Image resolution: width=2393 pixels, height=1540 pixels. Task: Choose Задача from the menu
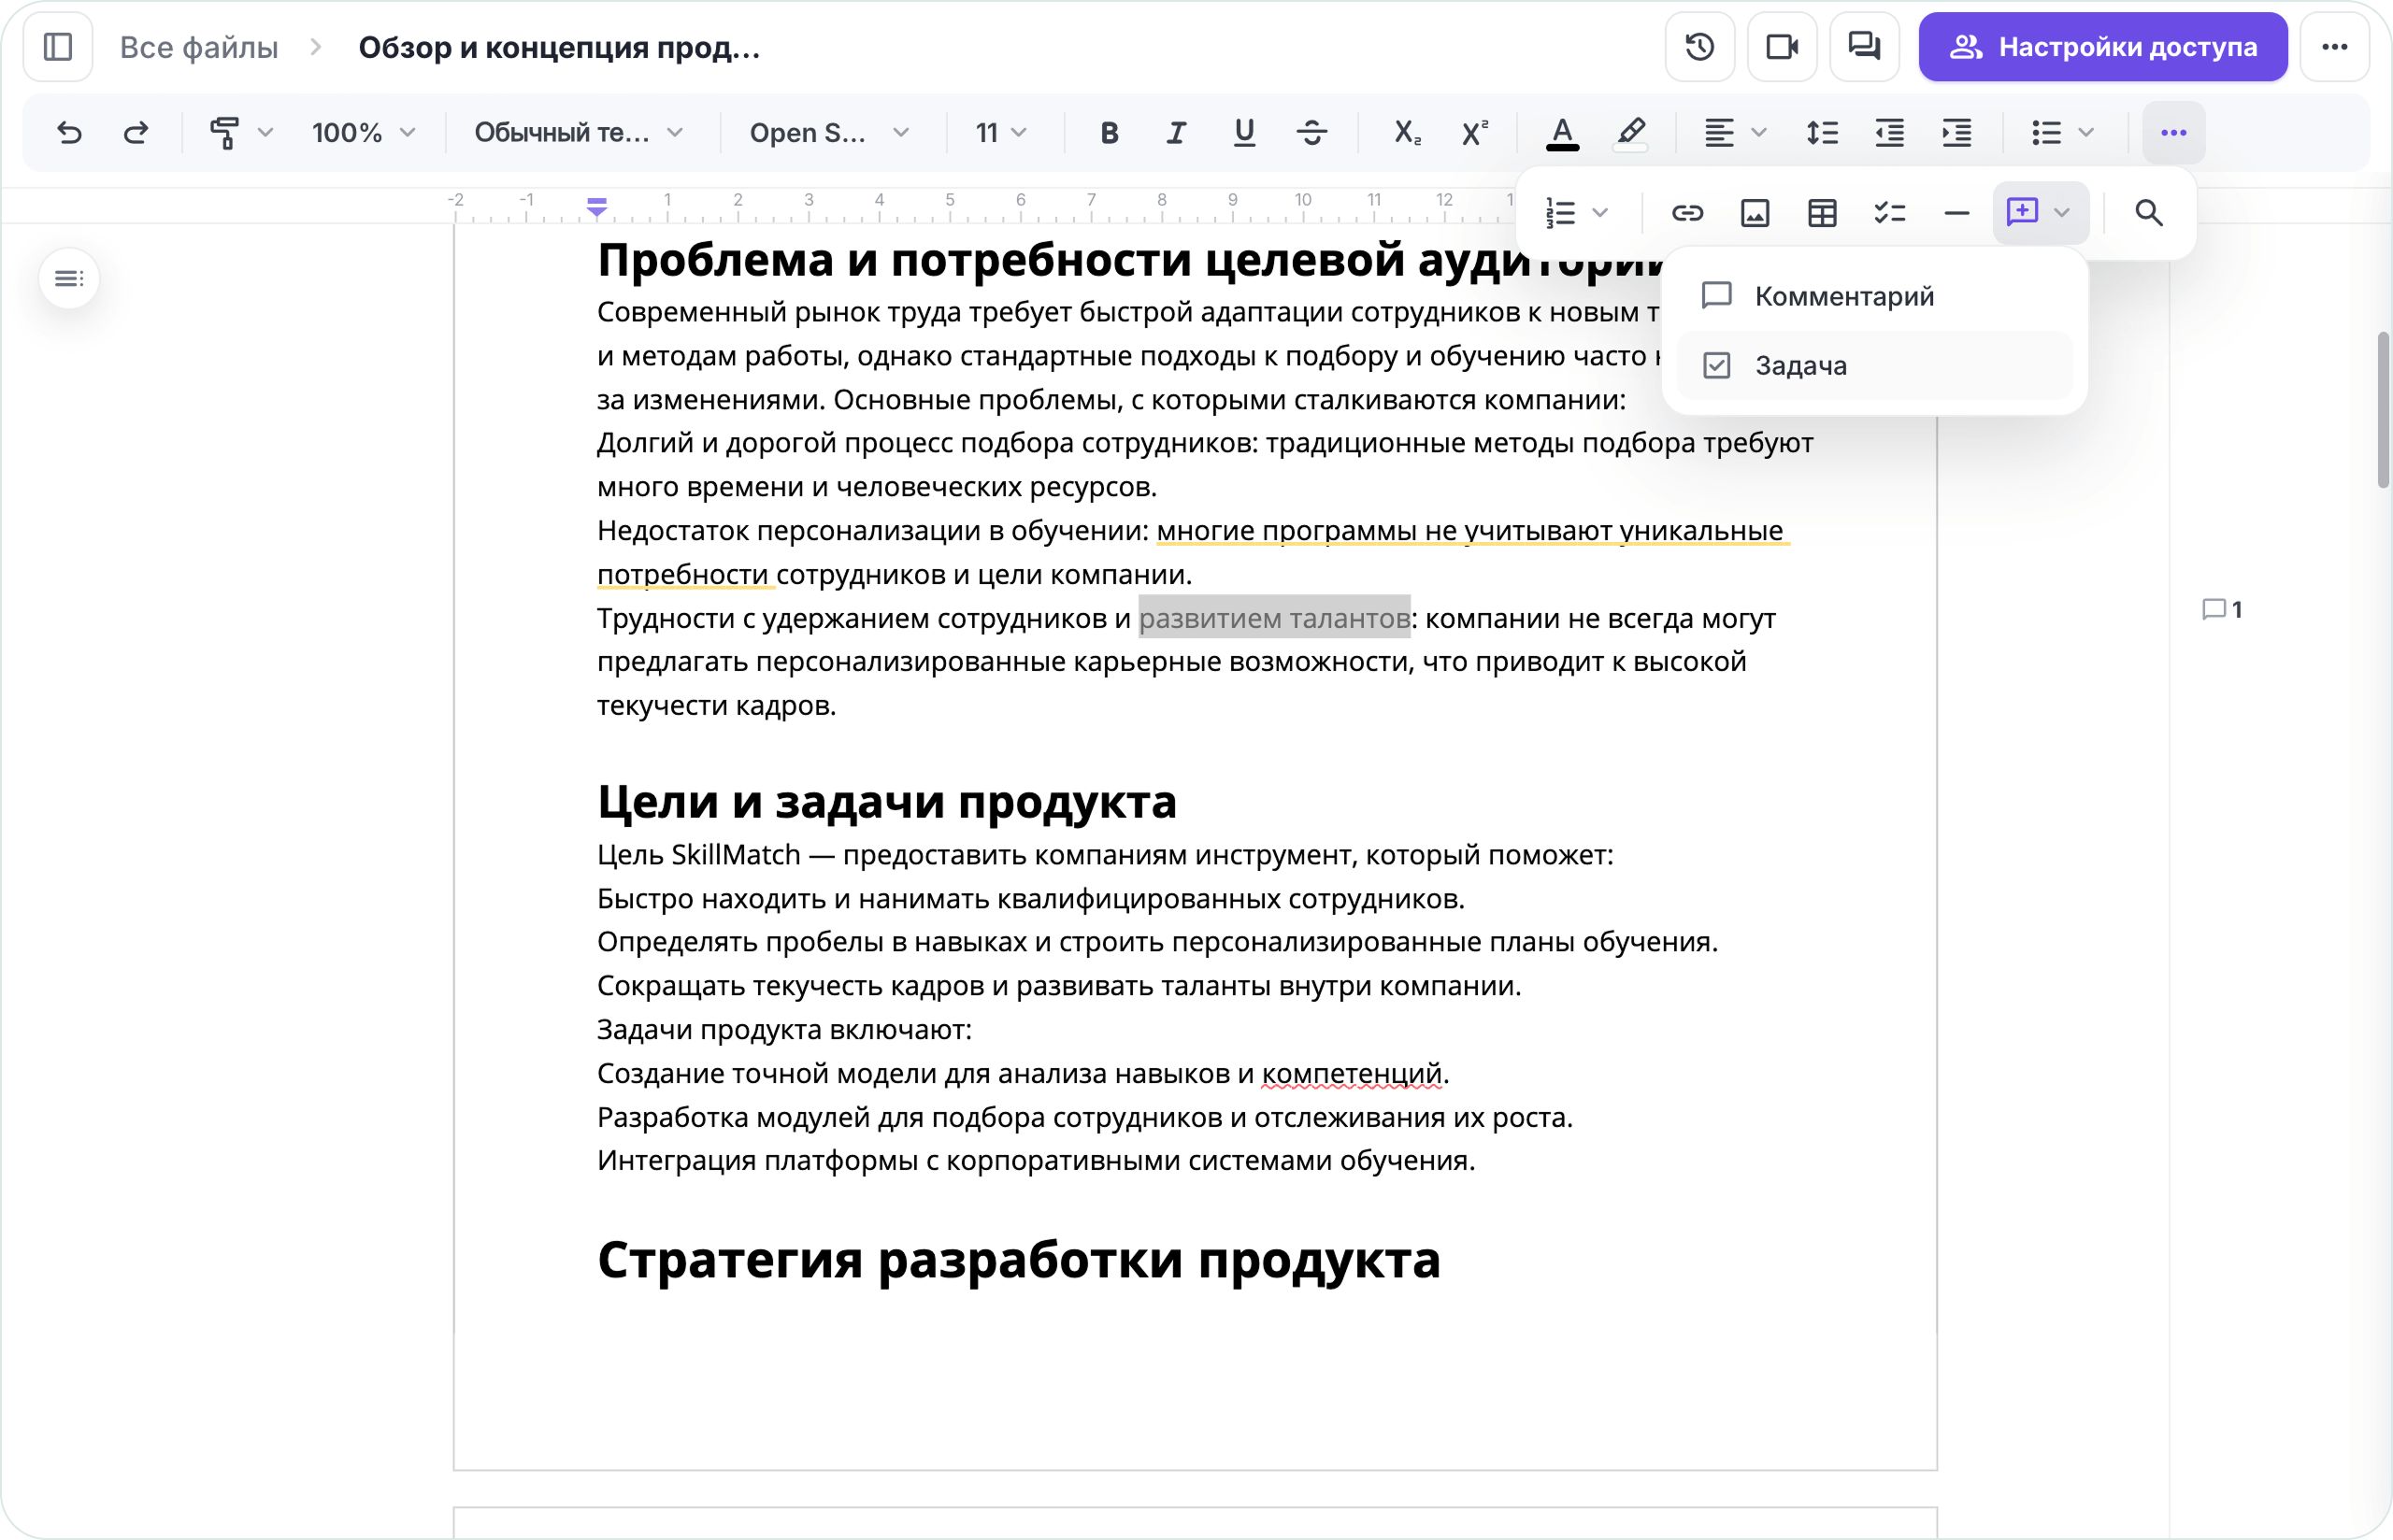click(1874, 366)
